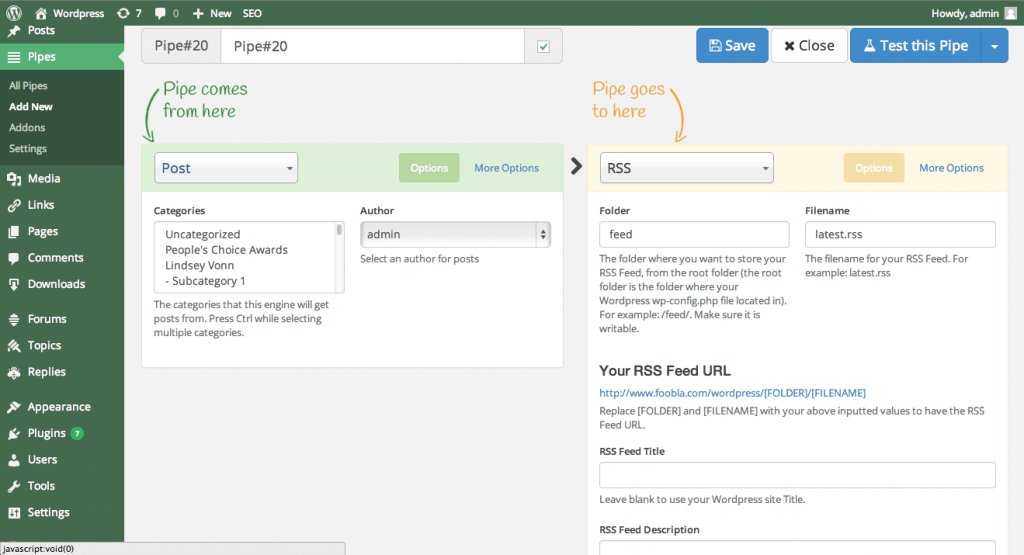Click the Tools wrench icon in sidebar
The image size is (1024, 555).
pyautogui.click(x=14, y=486)
